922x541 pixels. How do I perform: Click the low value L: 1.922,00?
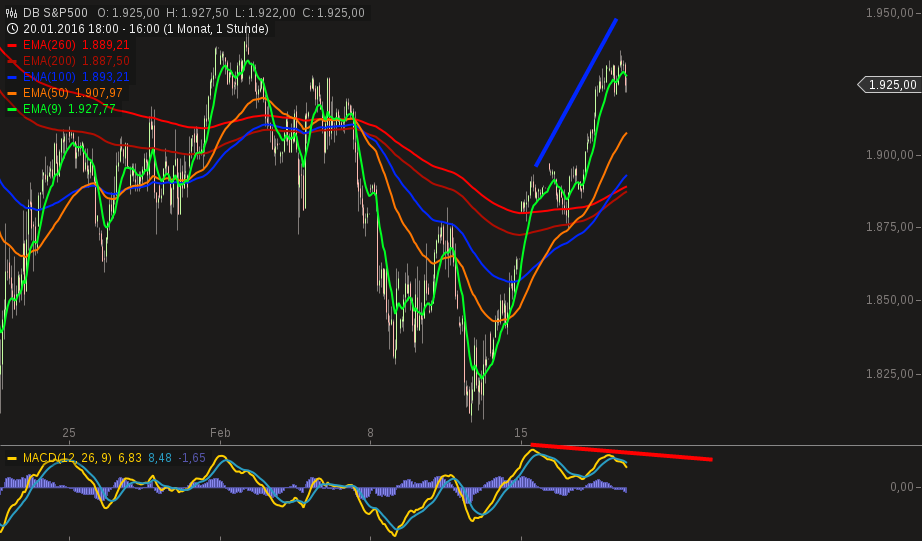[x=266, y=12]
